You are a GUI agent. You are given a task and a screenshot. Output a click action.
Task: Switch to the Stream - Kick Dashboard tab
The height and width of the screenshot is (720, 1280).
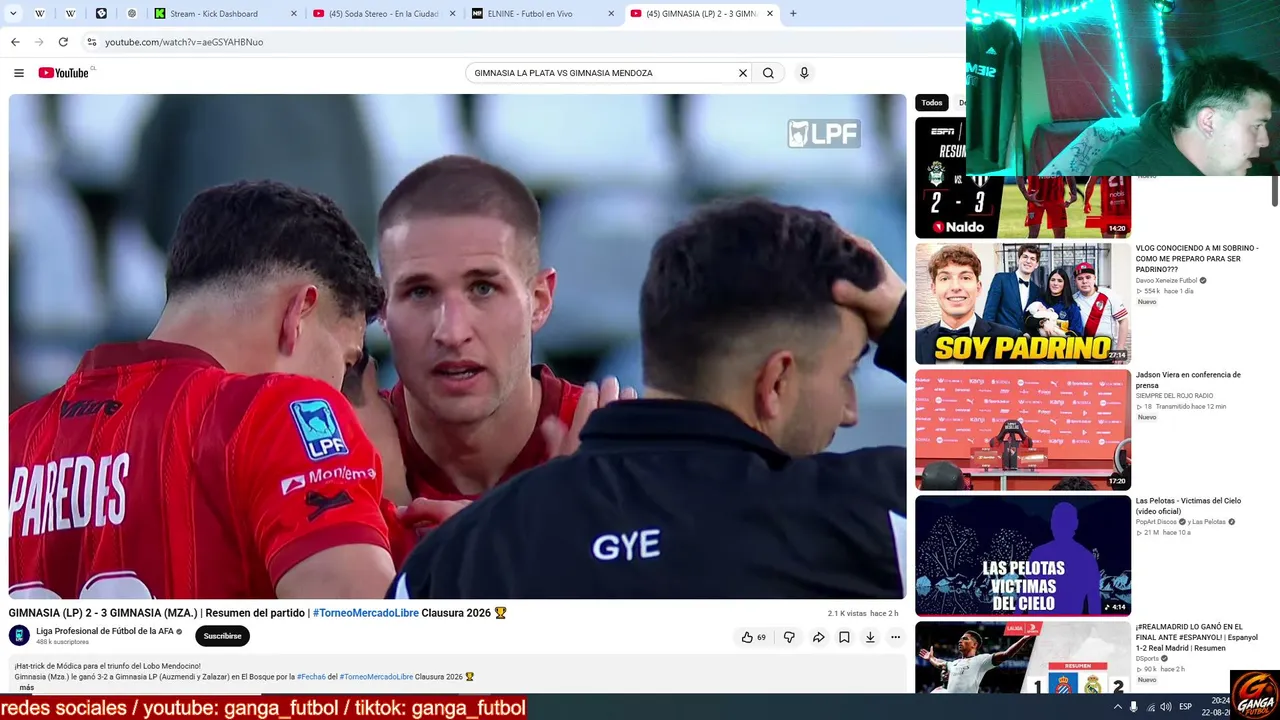225,14
